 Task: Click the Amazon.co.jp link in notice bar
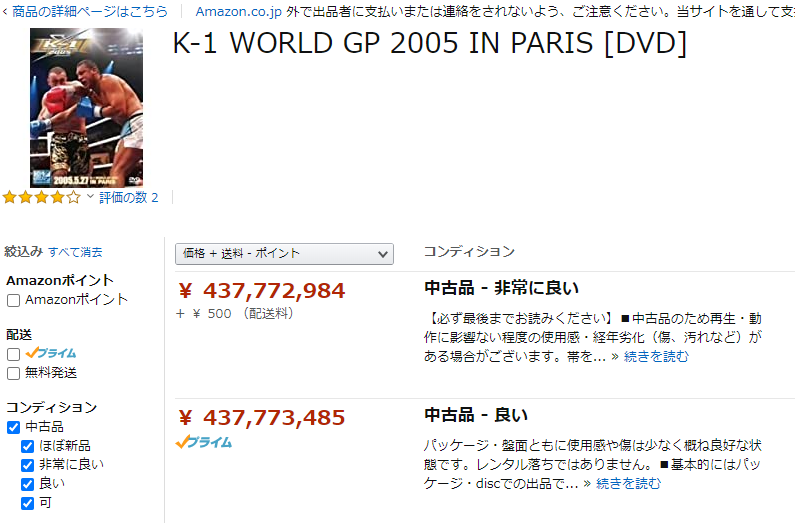tap(238, 12)
